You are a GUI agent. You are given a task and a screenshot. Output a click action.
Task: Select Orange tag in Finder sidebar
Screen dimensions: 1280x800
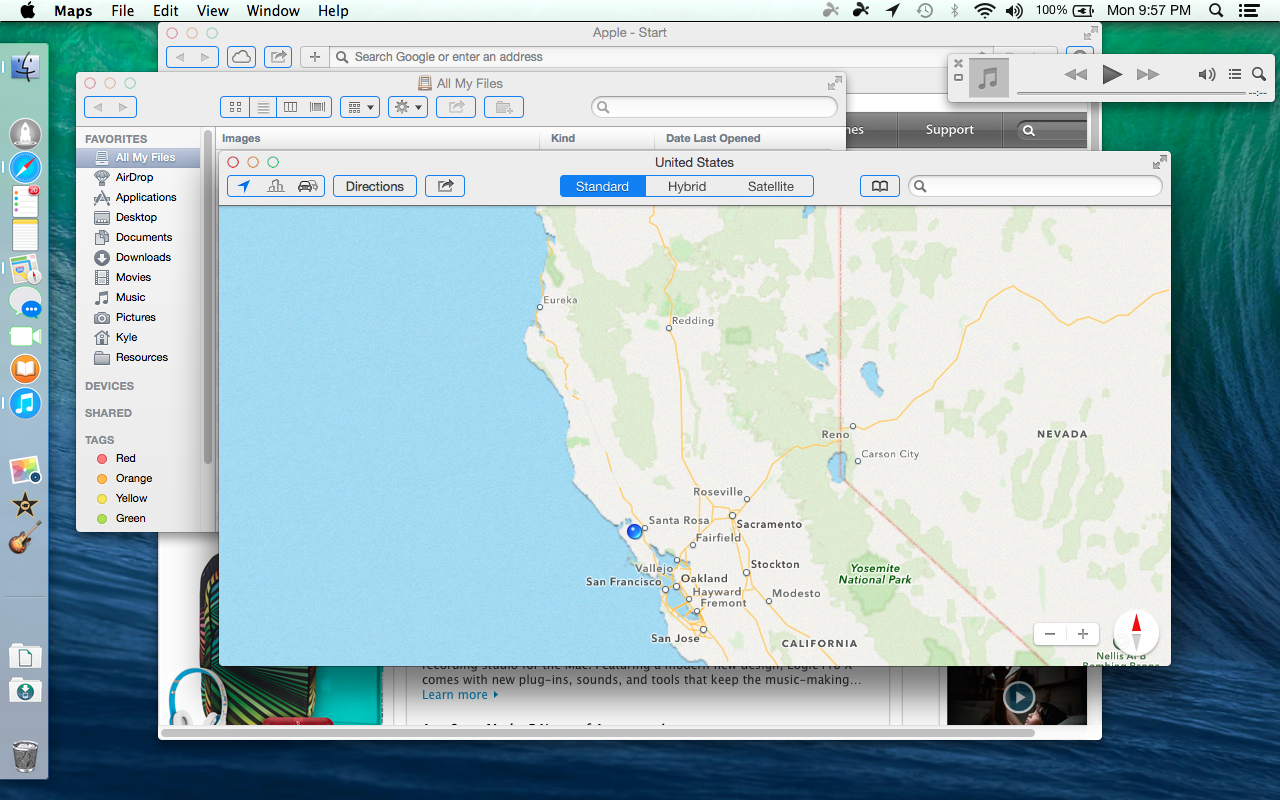point(133,478)
